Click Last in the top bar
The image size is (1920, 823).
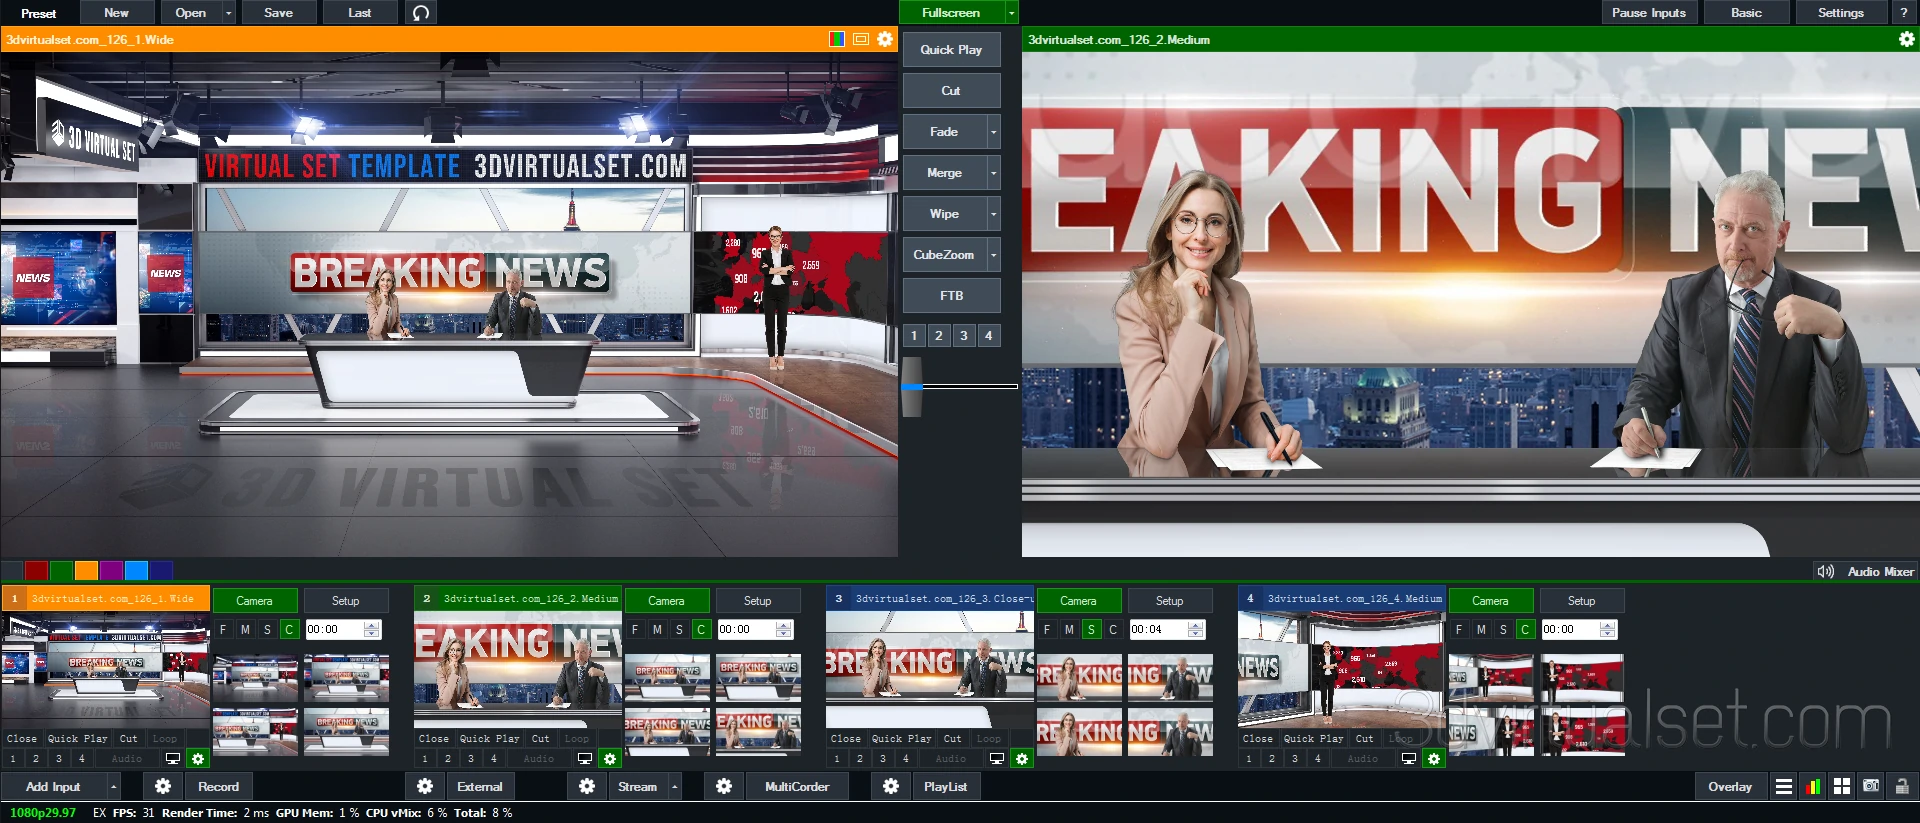[360, 13]
